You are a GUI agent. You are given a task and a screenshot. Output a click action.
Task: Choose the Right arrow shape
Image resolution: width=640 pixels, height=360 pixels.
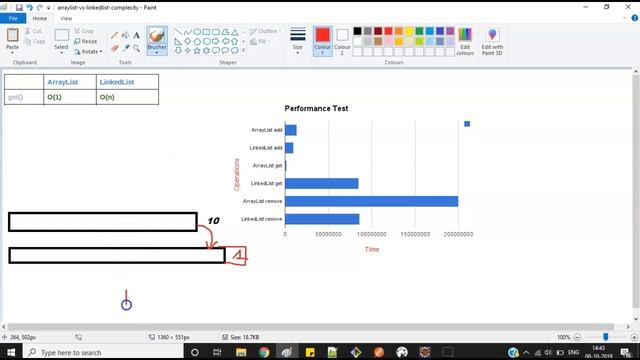[x=216, y=41]
